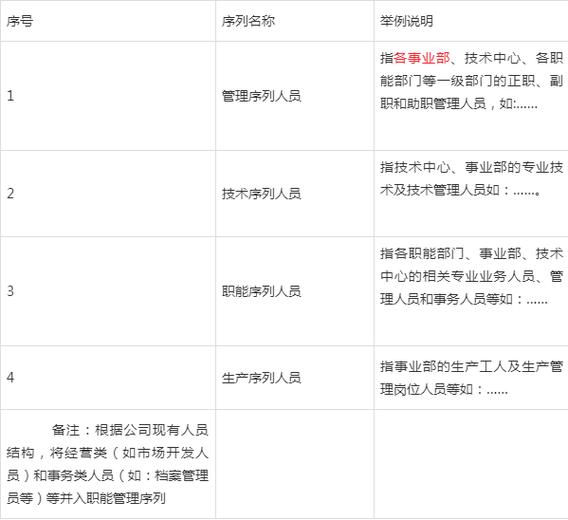The image size is (568, 520).
Task: Click the description starting 指技术中心、事业部的专业技术
Action: click(471, 179)
